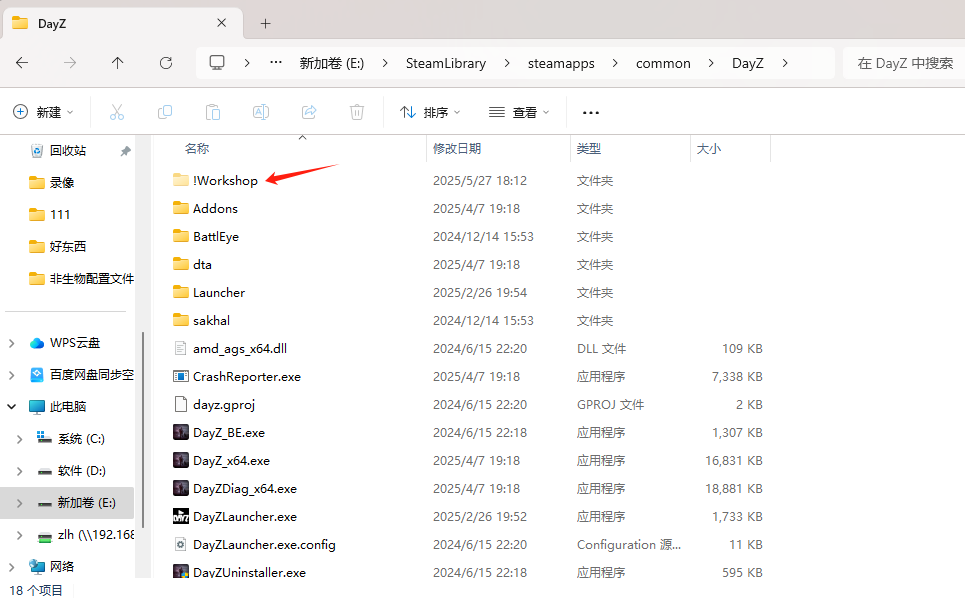This screenshot has width=965, height=600.
Task: Click the This PC monitor icon in address bar
Action: click(217, 63)
